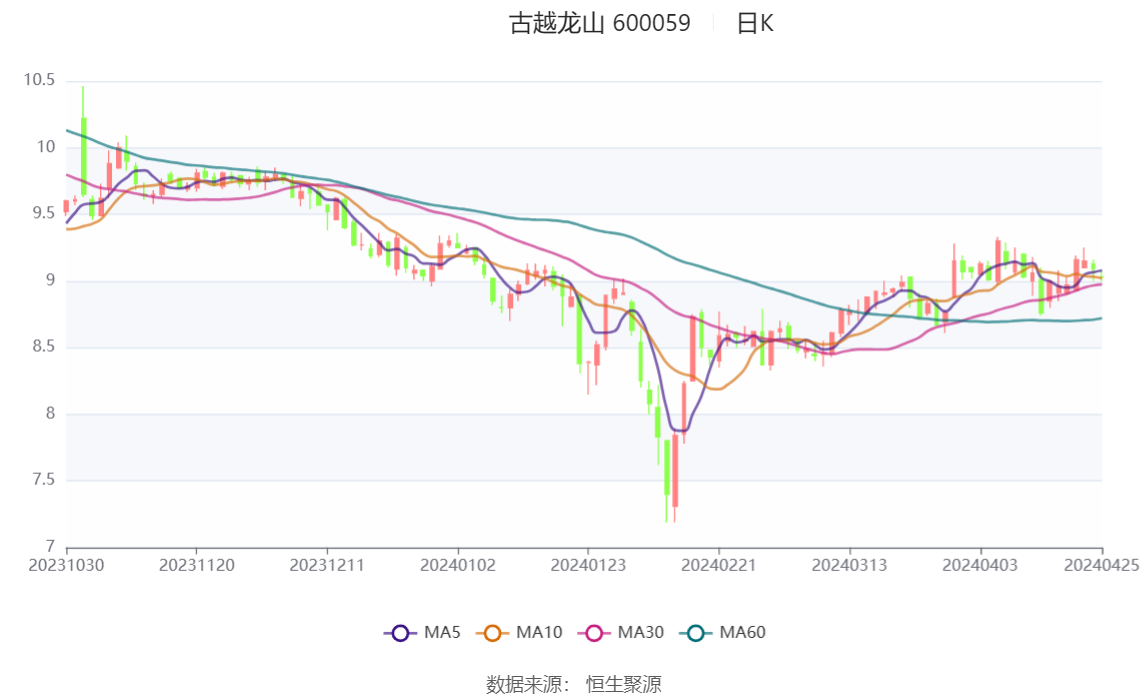
Task: Hide the MA5 series via its label
Action: click(442, 632)
